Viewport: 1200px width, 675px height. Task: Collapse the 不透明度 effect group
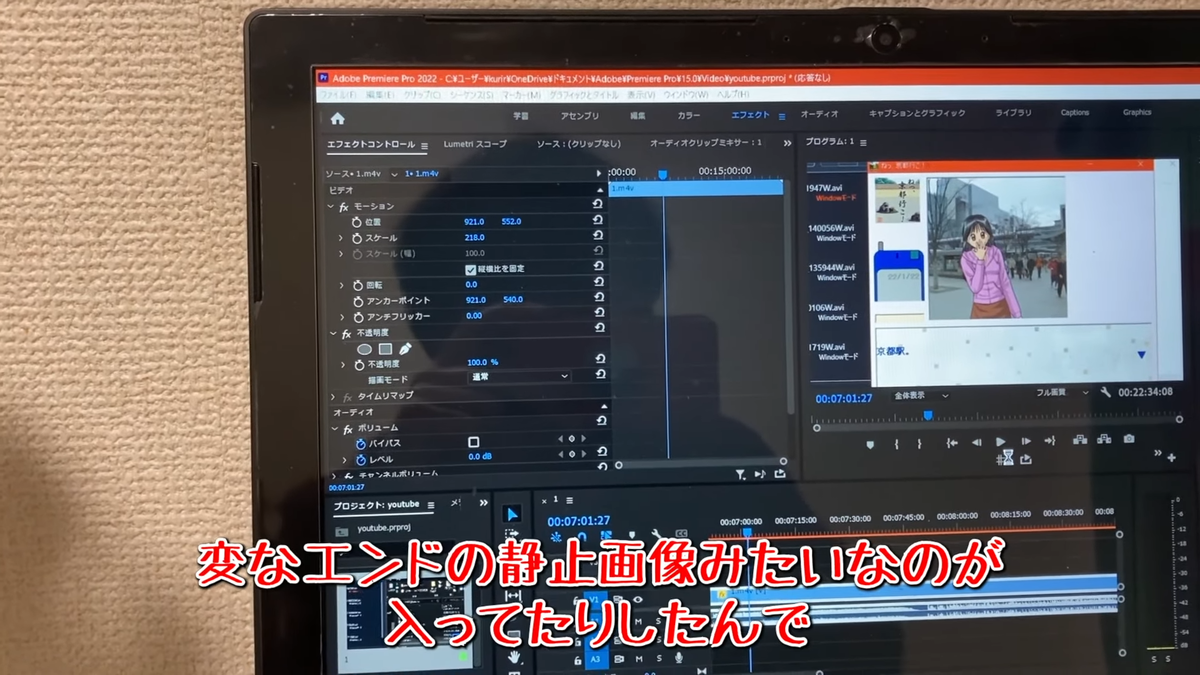click(x=333, y=333)
